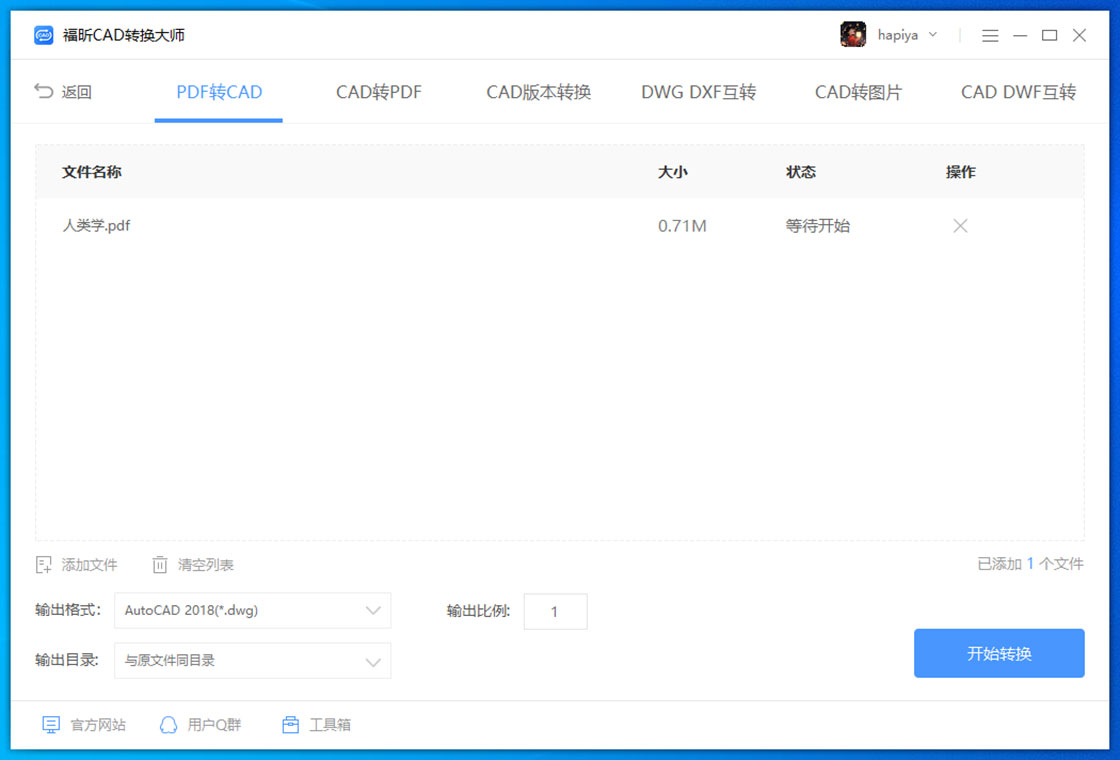The image size is (1120, 760).
Task: Open the 官方网站 link
Action: pyautogui.click(x=84, y=725)
